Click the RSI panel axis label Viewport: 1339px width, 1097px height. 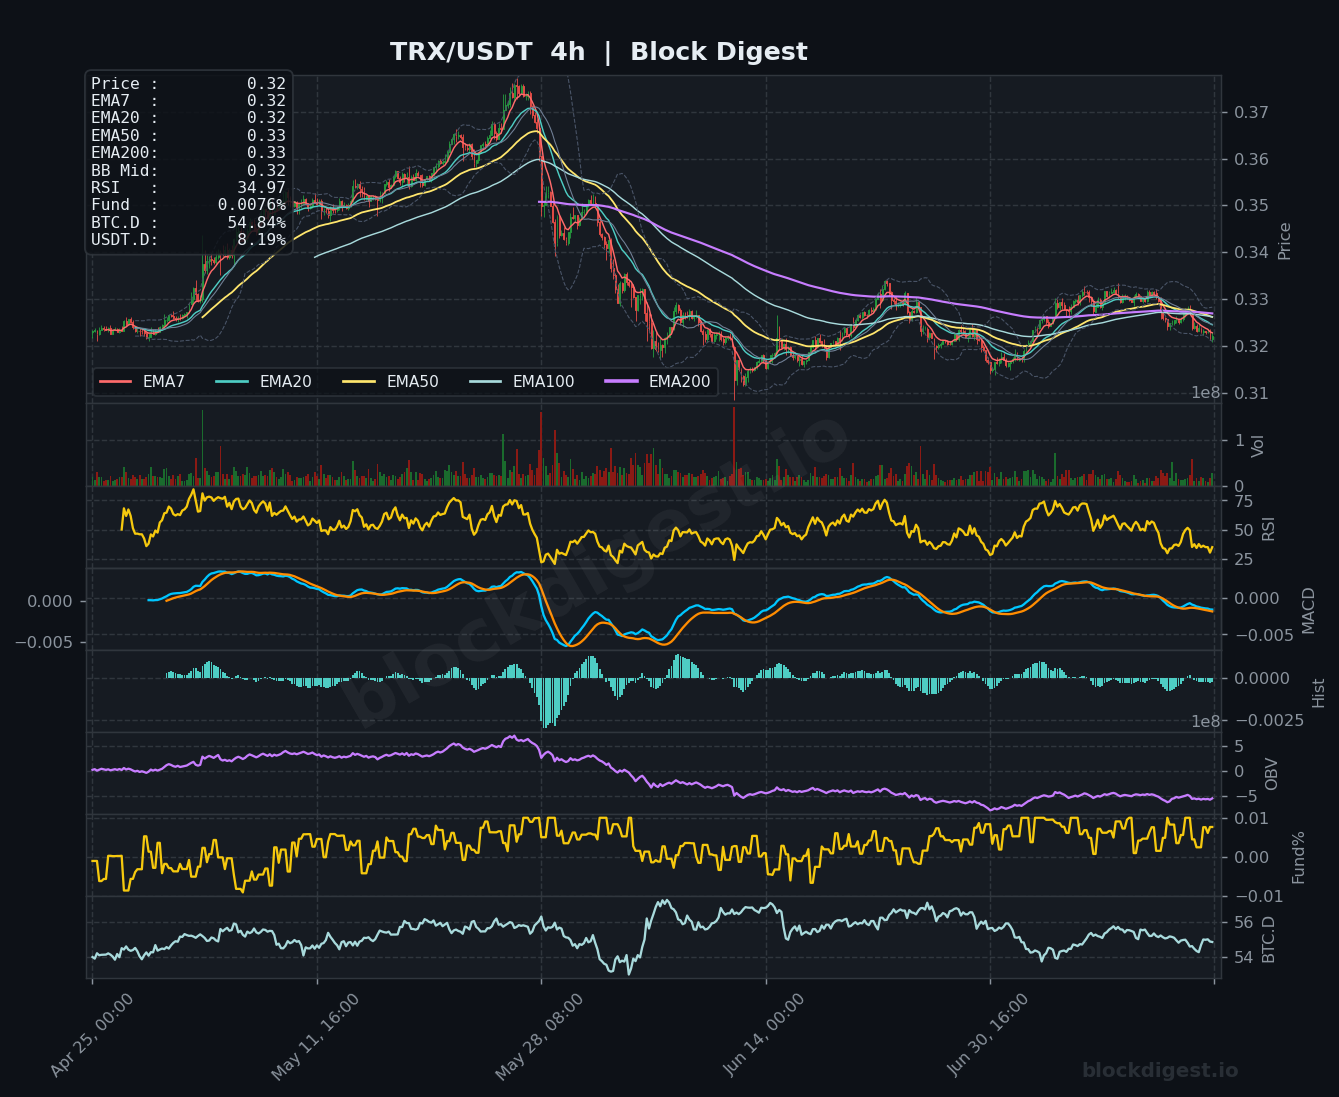[x=1268, y=528]
